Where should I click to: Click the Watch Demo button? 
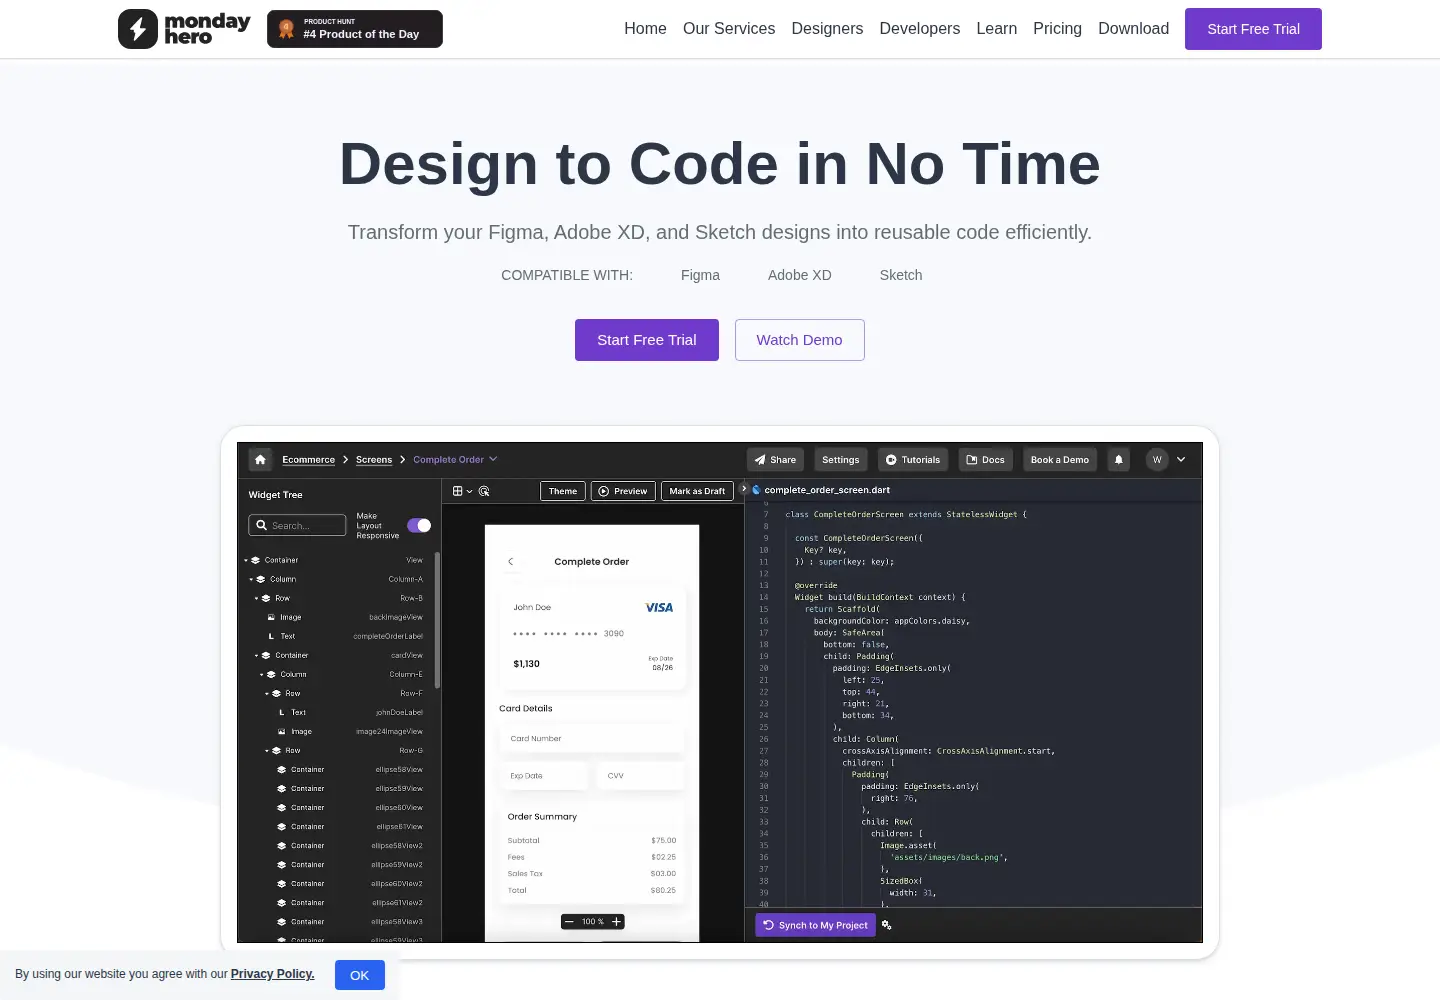point(800,340)
